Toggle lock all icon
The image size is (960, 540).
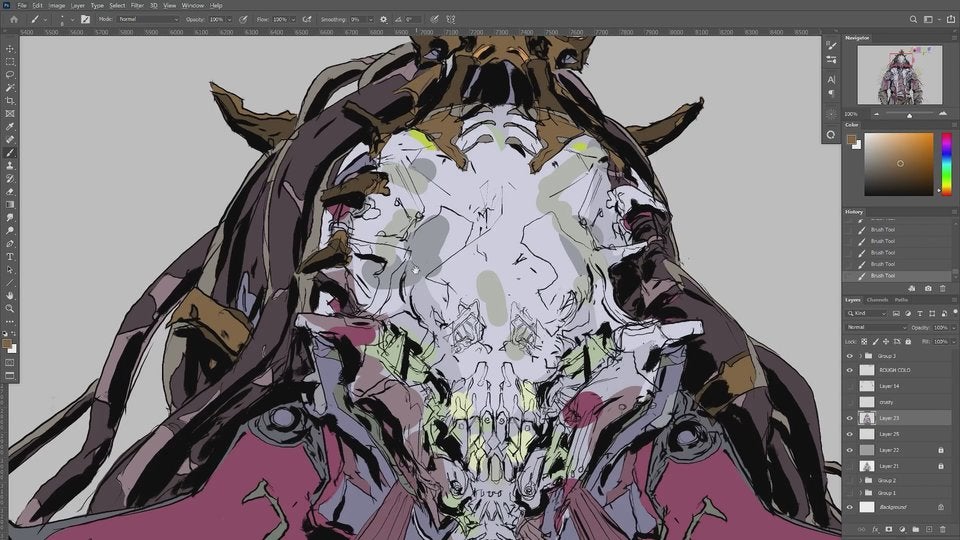[x=908, y=342]
